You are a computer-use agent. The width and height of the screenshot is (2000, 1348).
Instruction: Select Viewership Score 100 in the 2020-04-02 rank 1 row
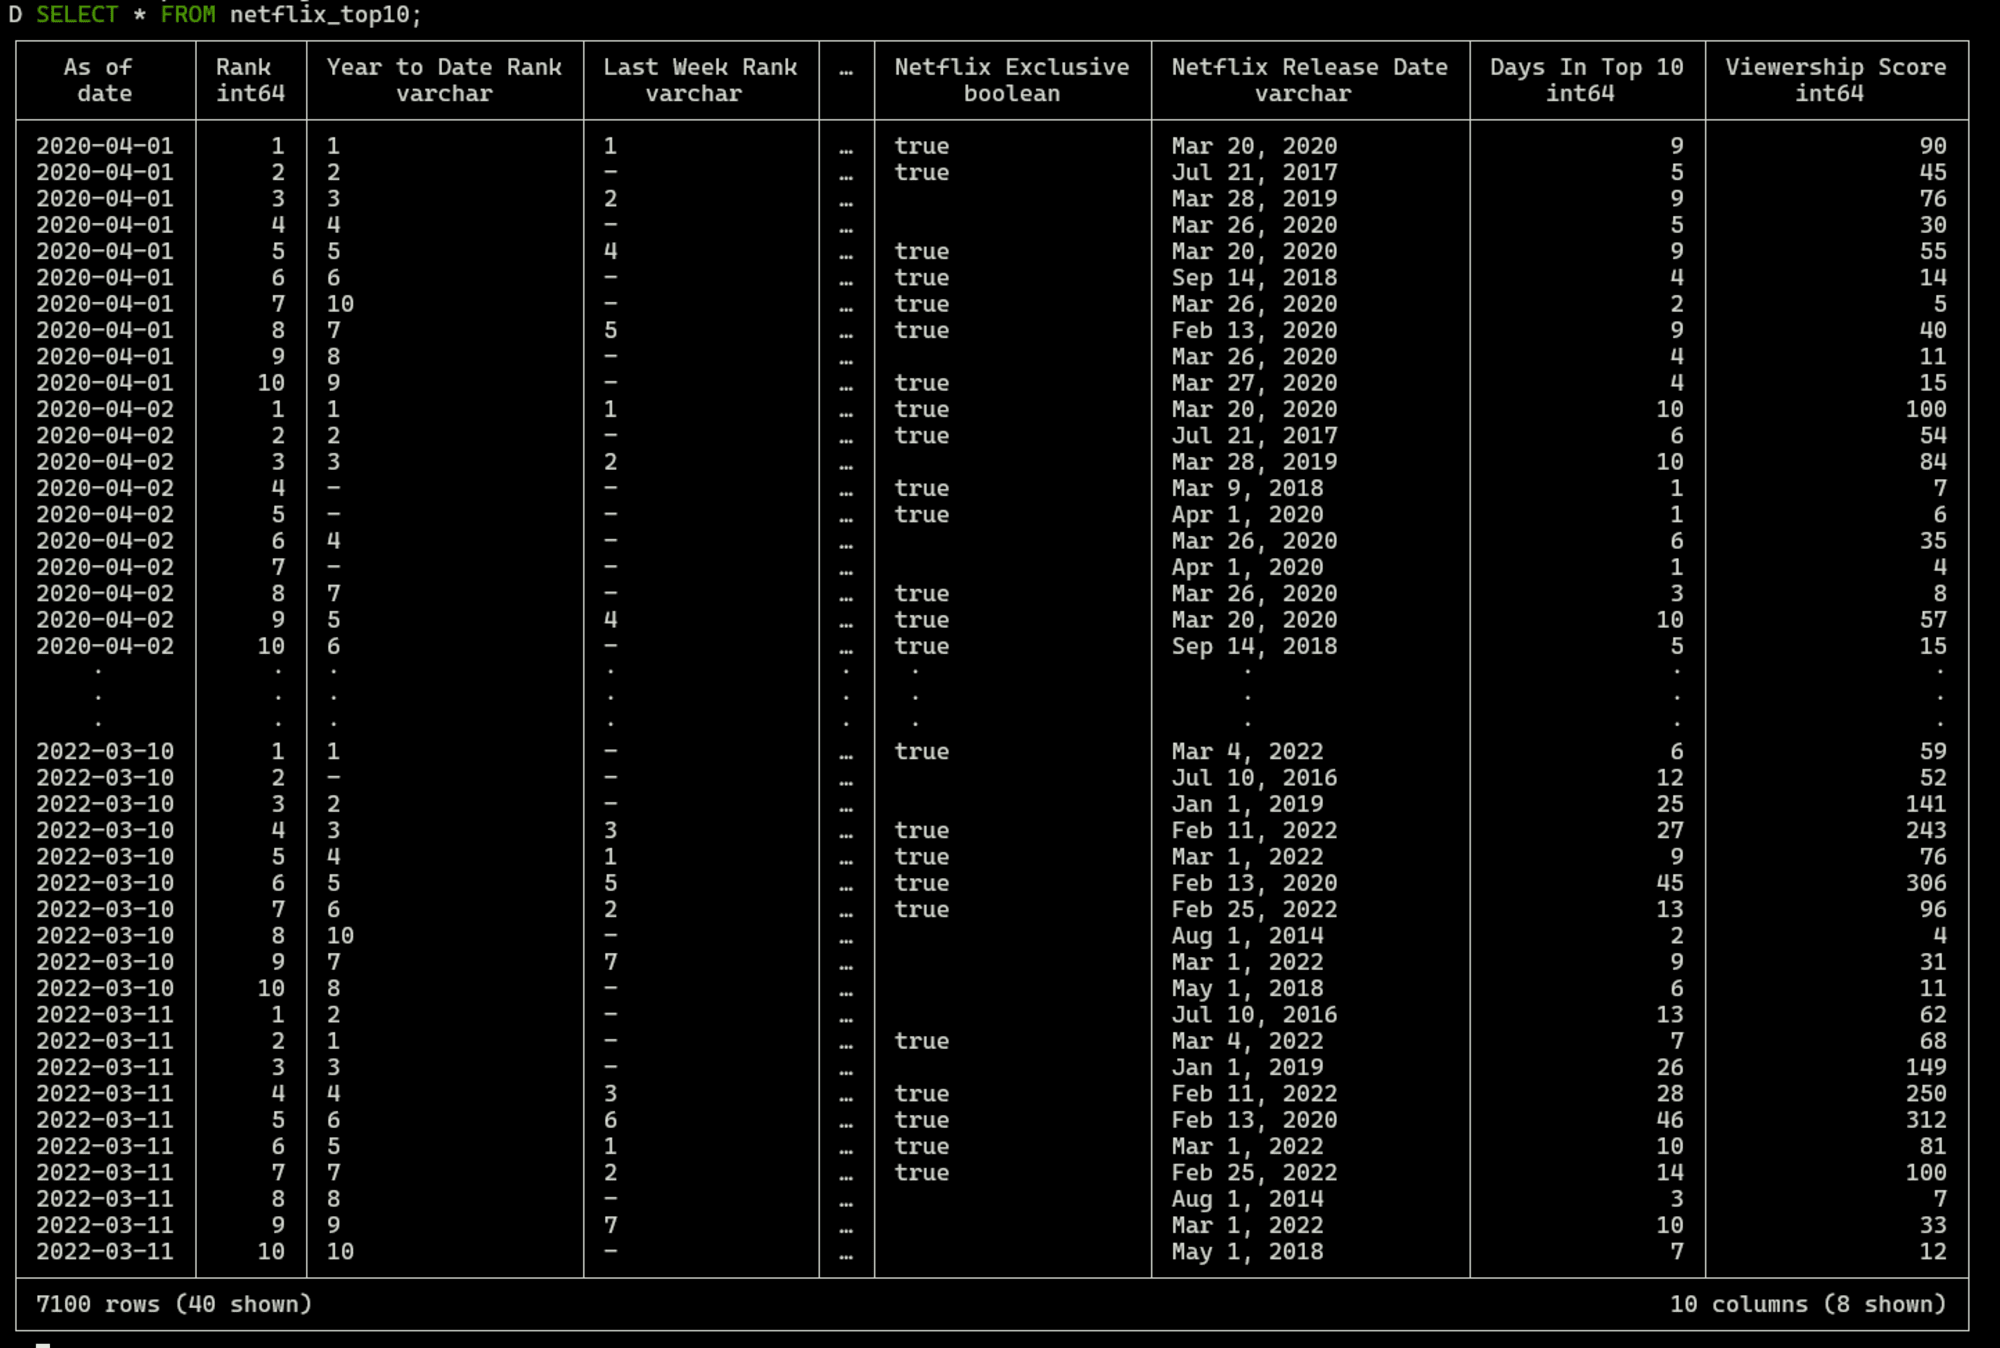[1926, 409]
